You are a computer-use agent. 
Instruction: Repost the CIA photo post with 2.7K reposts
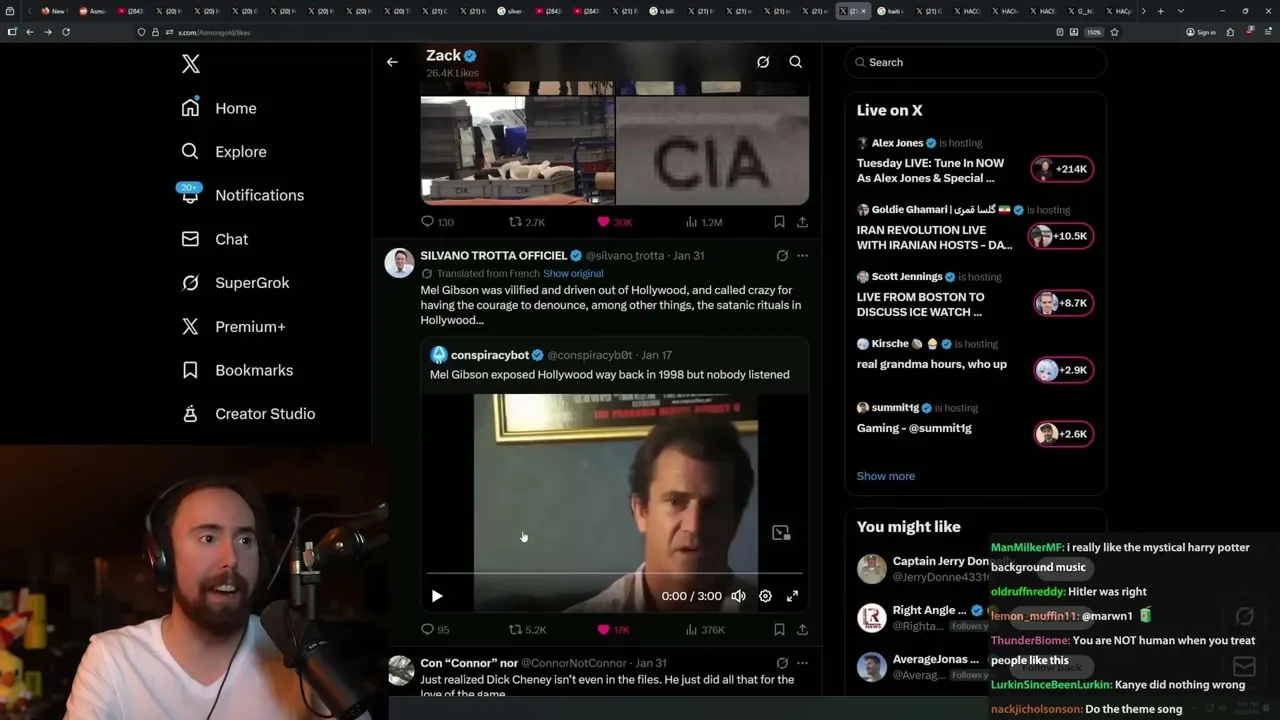click(527, 222)
